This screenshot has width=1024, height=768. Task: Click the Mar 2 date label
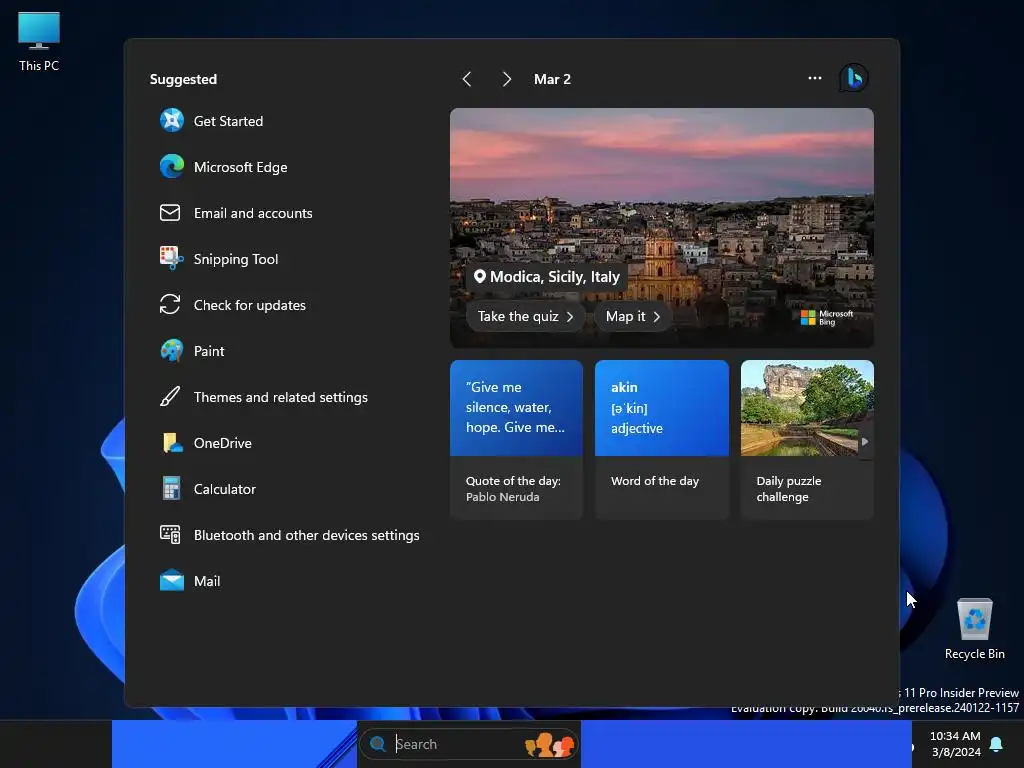click(552, 79)
